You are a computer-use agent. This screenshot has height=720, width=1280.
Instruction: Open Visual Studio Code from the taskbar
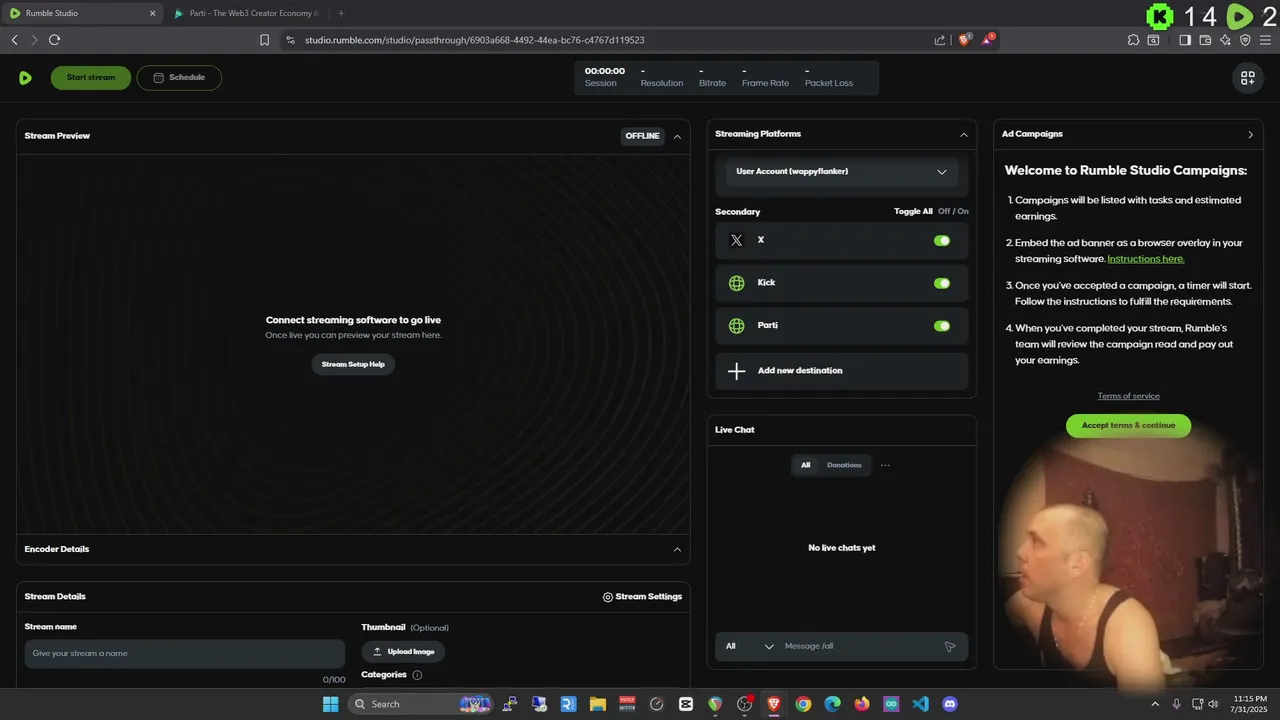[x=920, y=704]
